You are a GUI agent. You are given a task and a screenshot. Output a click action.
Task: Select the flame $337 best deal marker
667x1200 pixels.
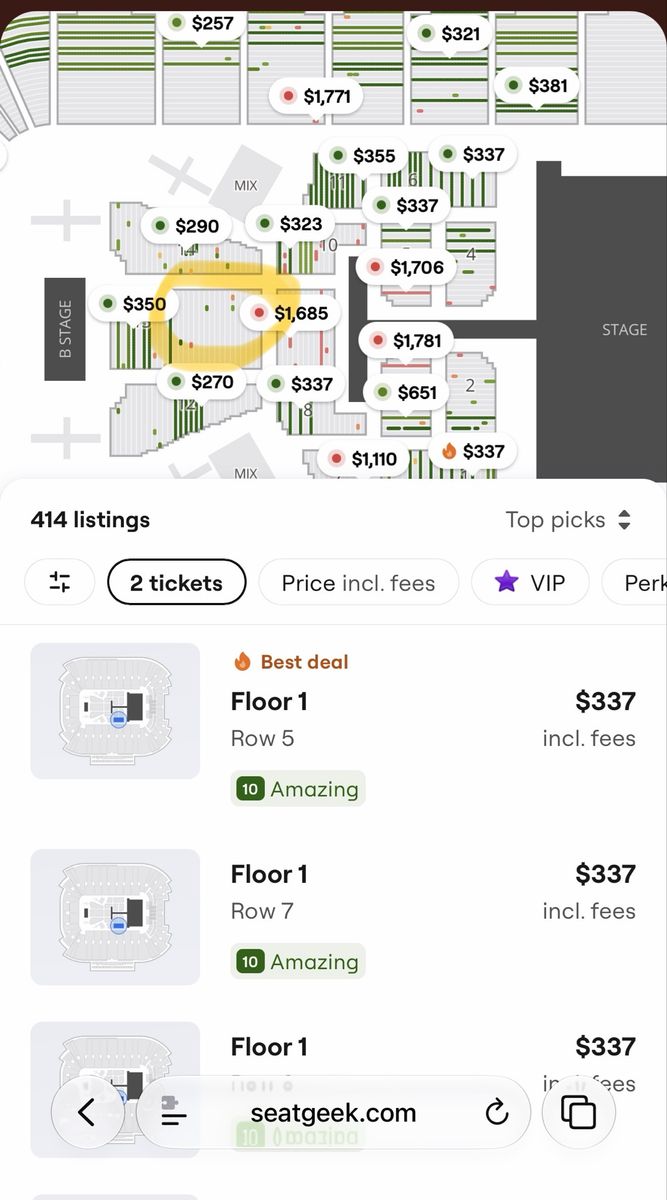tap(474, 451)
